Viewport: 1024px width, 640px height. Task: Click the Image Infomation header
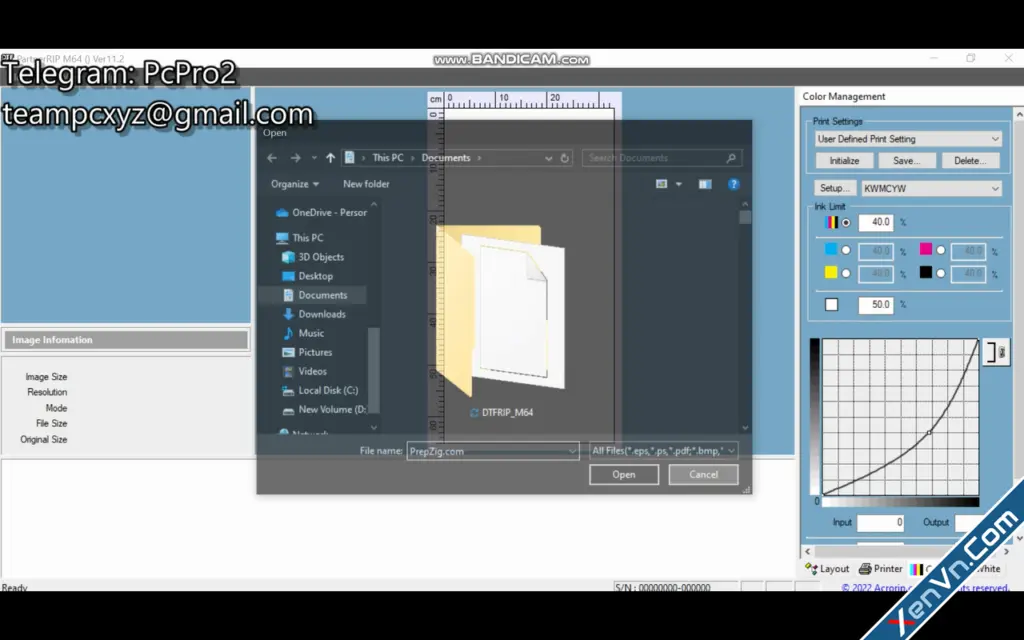tap(126, 340)
